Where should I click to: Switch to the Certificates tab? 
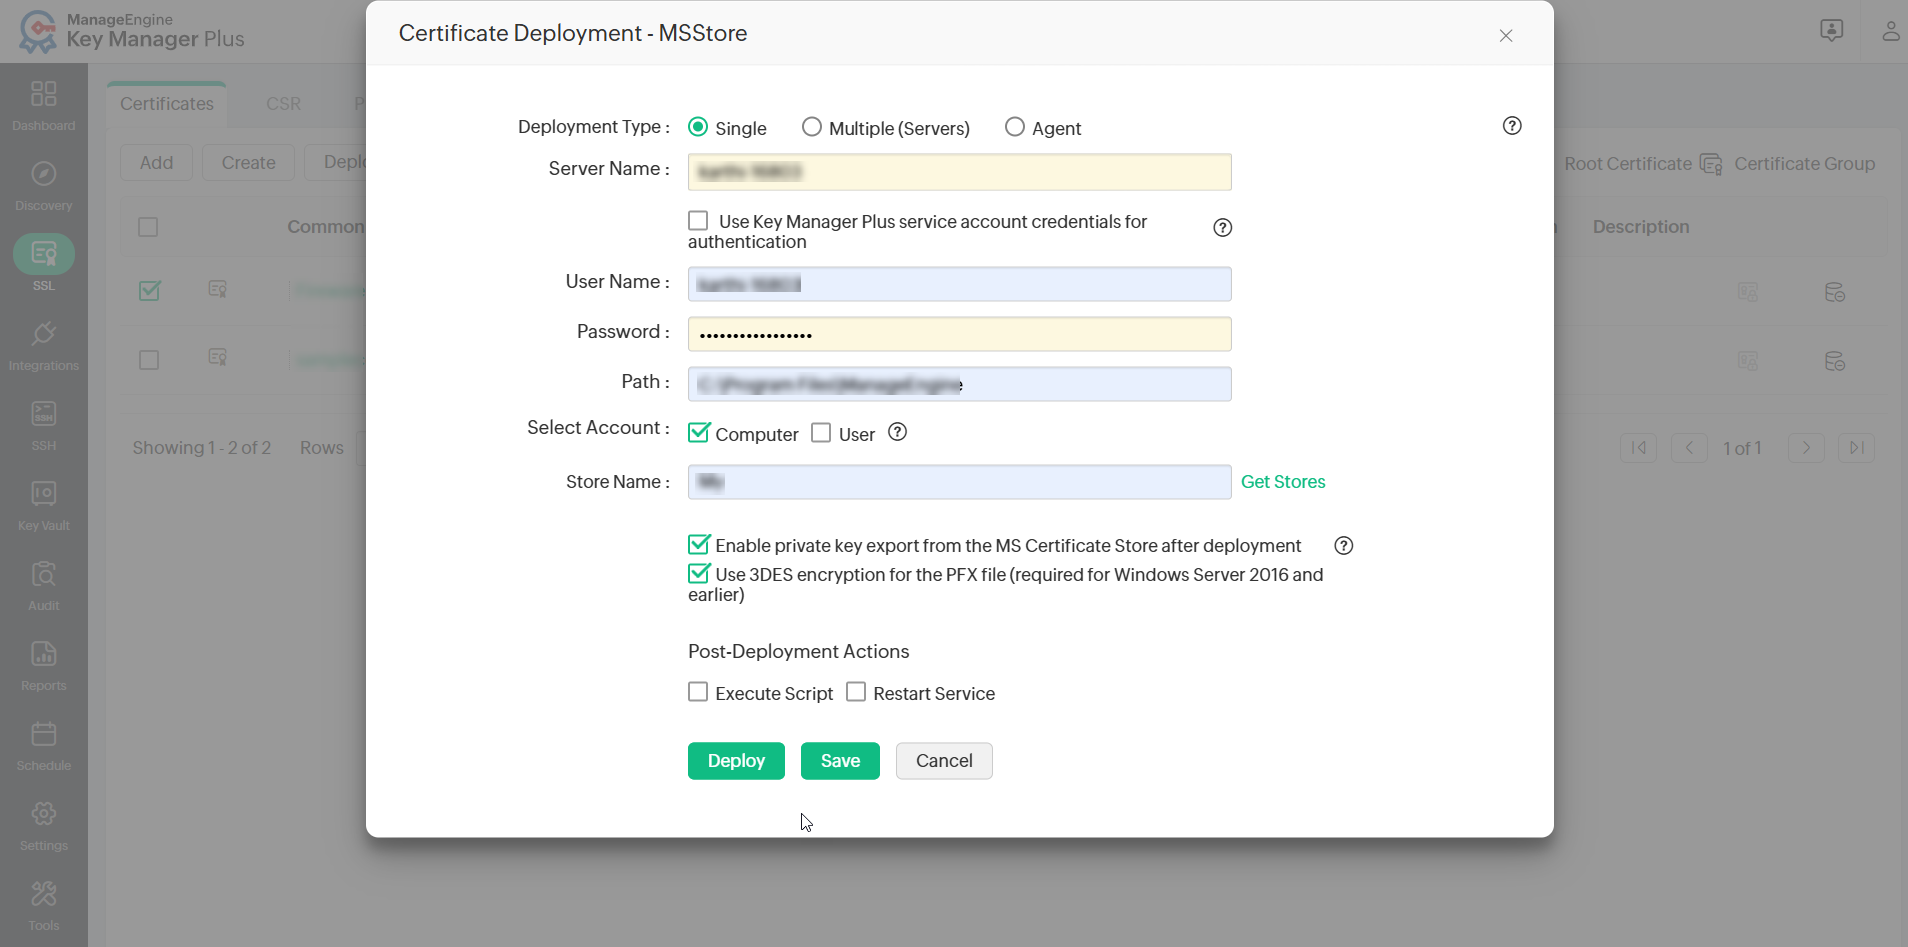[167, 104]
